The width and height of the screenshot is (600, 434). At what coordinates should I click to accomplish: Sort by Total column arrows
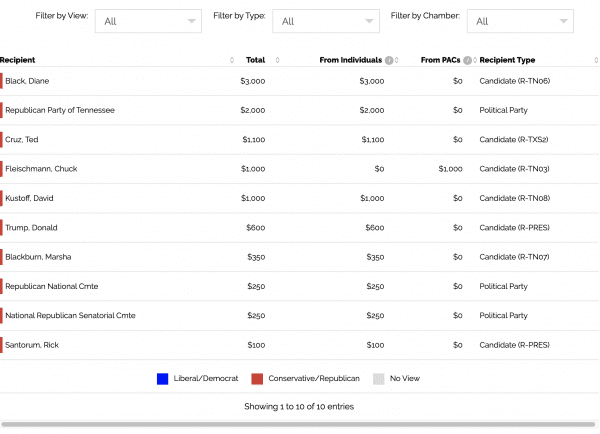coord(277,60)
